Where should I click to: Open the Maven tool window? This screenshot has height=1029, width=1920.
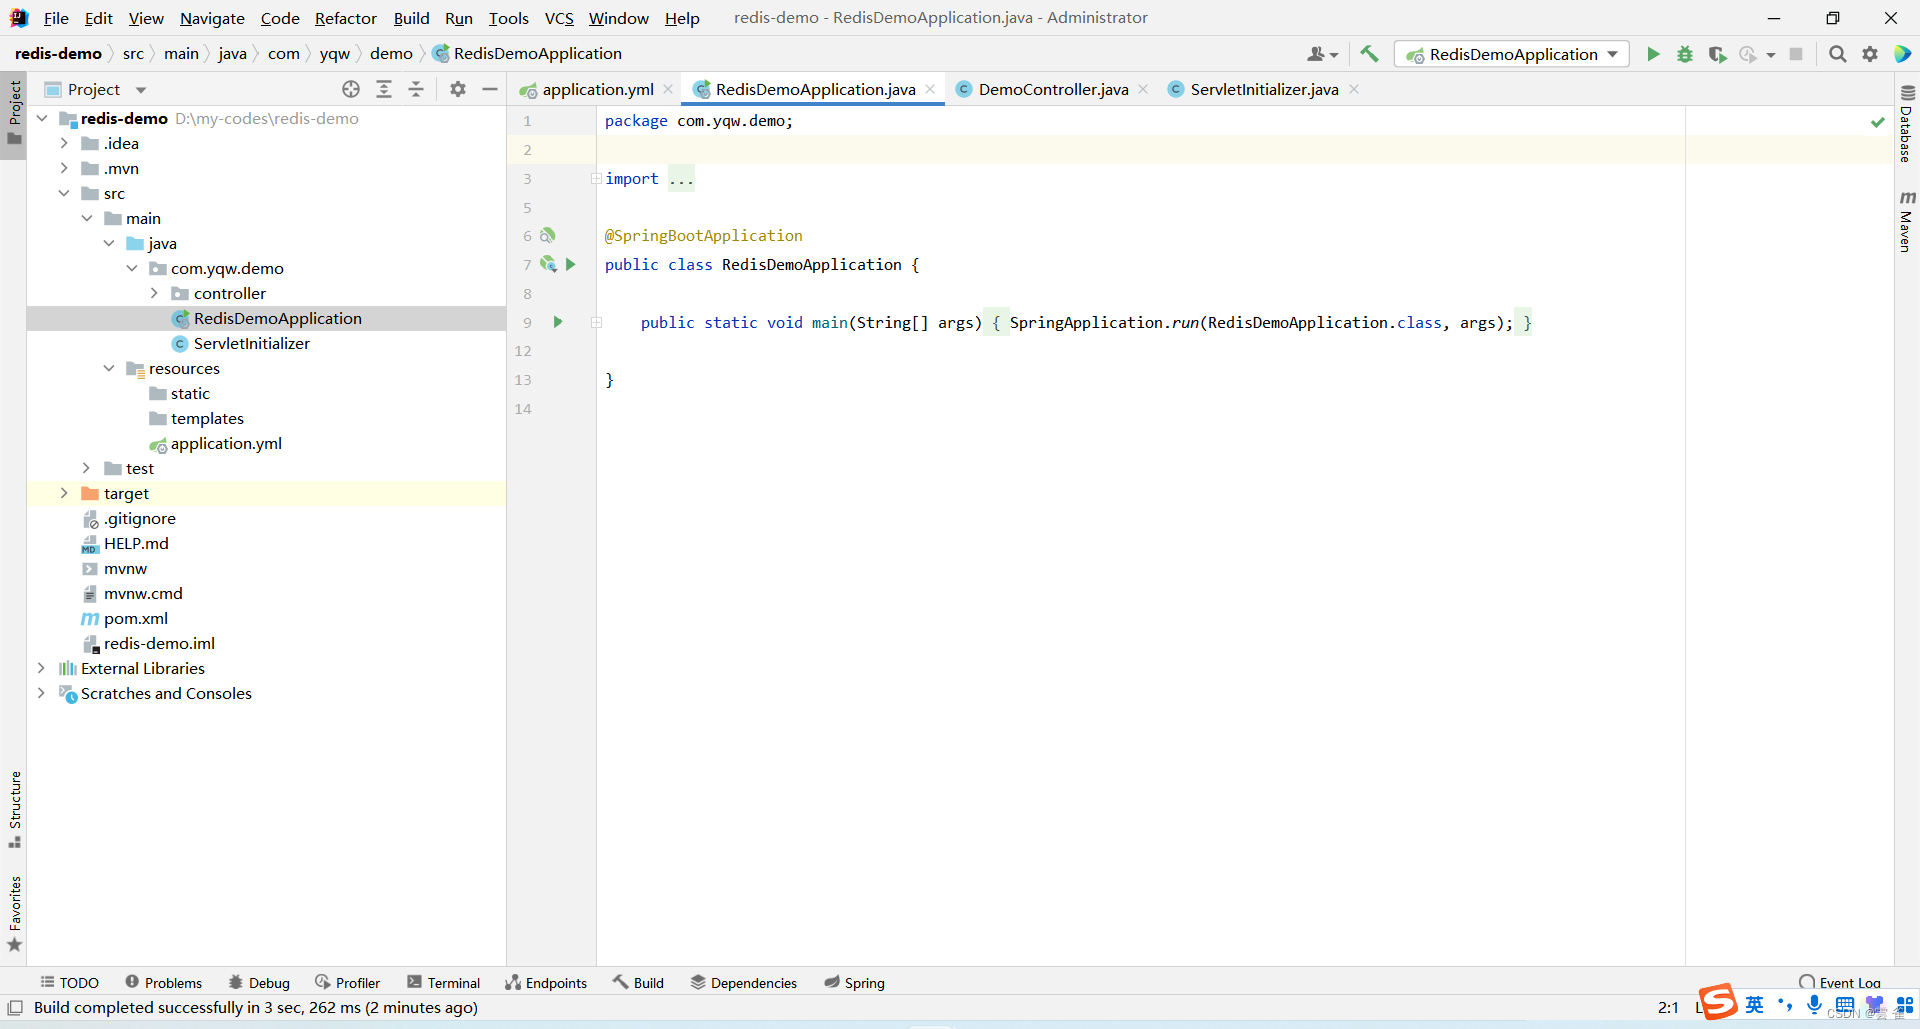coord(1907,221)
